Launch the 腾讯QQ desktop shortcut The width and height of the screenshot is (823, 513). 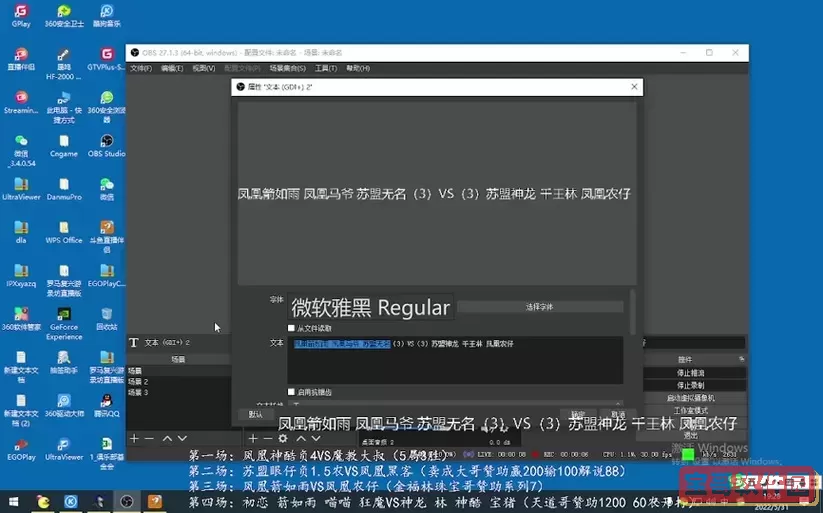tap(107, 405)
